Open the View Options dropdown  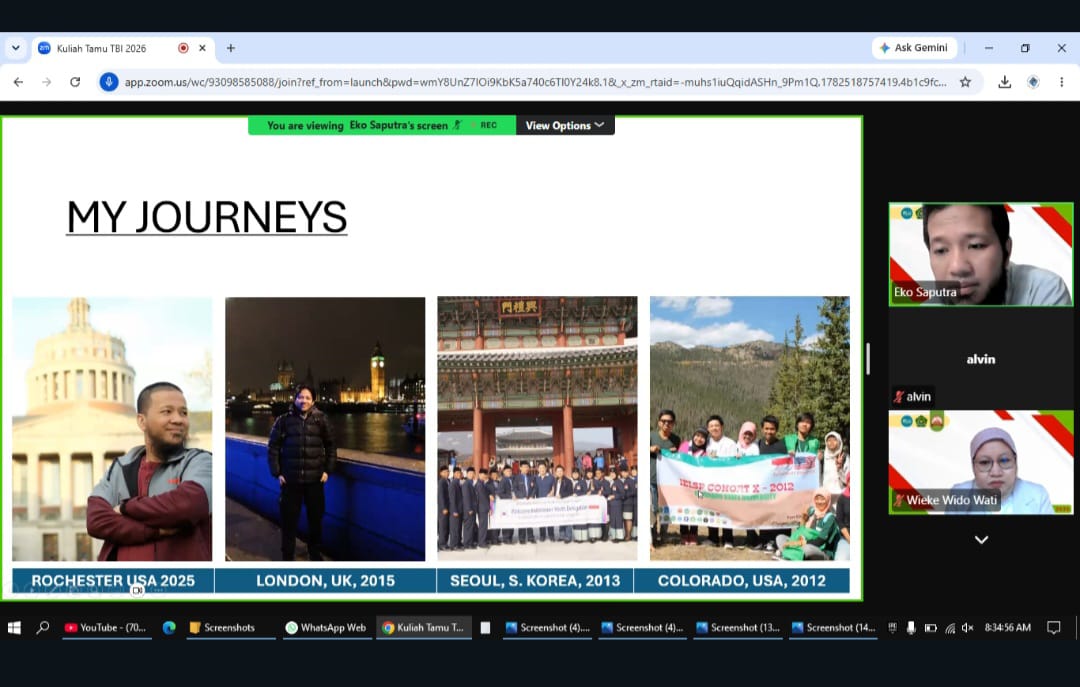(x=565, y=125)
